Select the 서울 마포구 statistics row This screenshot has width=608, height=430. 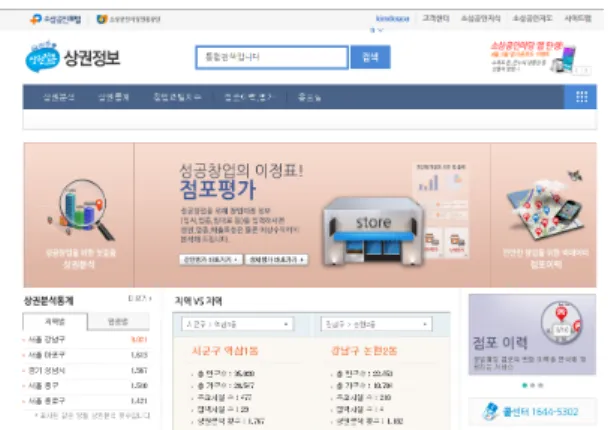tap(86, 355)
